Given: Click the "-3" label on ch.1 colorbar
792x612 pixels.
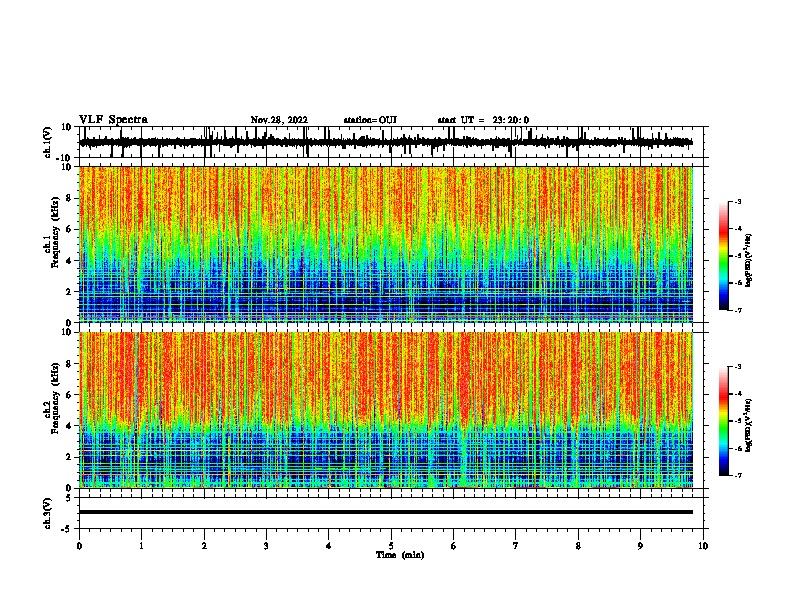Looking at the screenshot, I should point(737,201).
